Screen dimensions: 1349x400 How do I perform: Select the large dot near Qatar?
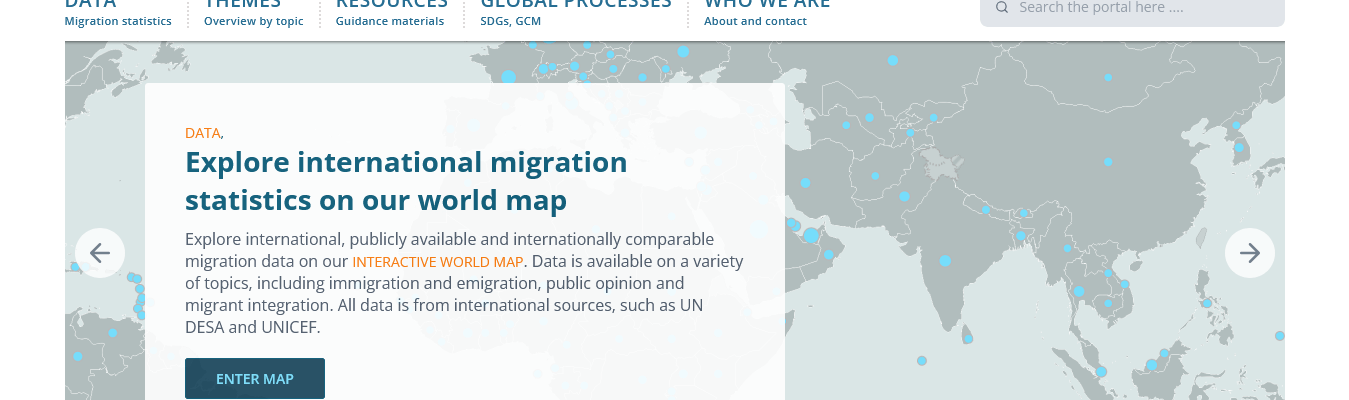(811, 236)
